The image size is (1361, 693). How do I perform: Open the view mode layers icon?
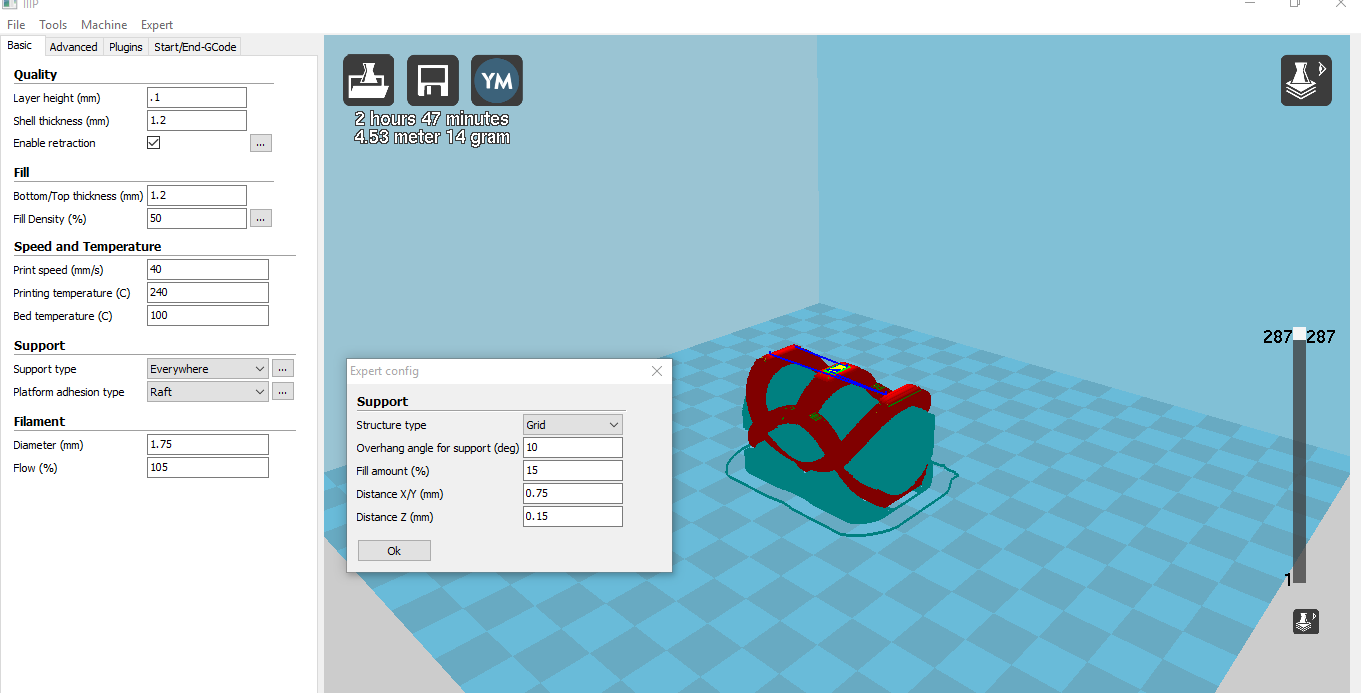tap(1306, 80)
